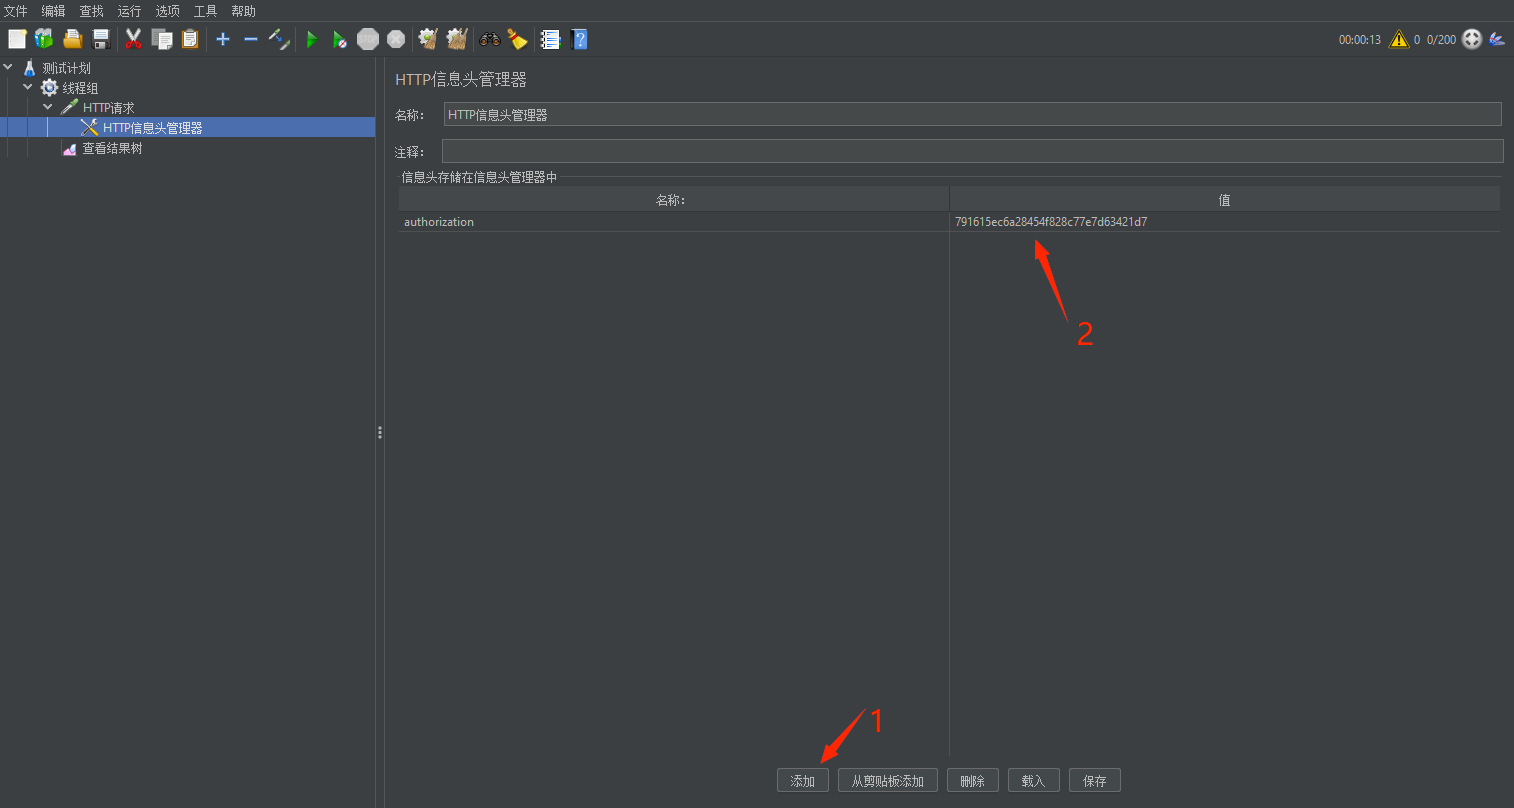Clear all results with double-gear broom icon
The height and width of the screenshot is (808, 1514).
coord(457,39)
